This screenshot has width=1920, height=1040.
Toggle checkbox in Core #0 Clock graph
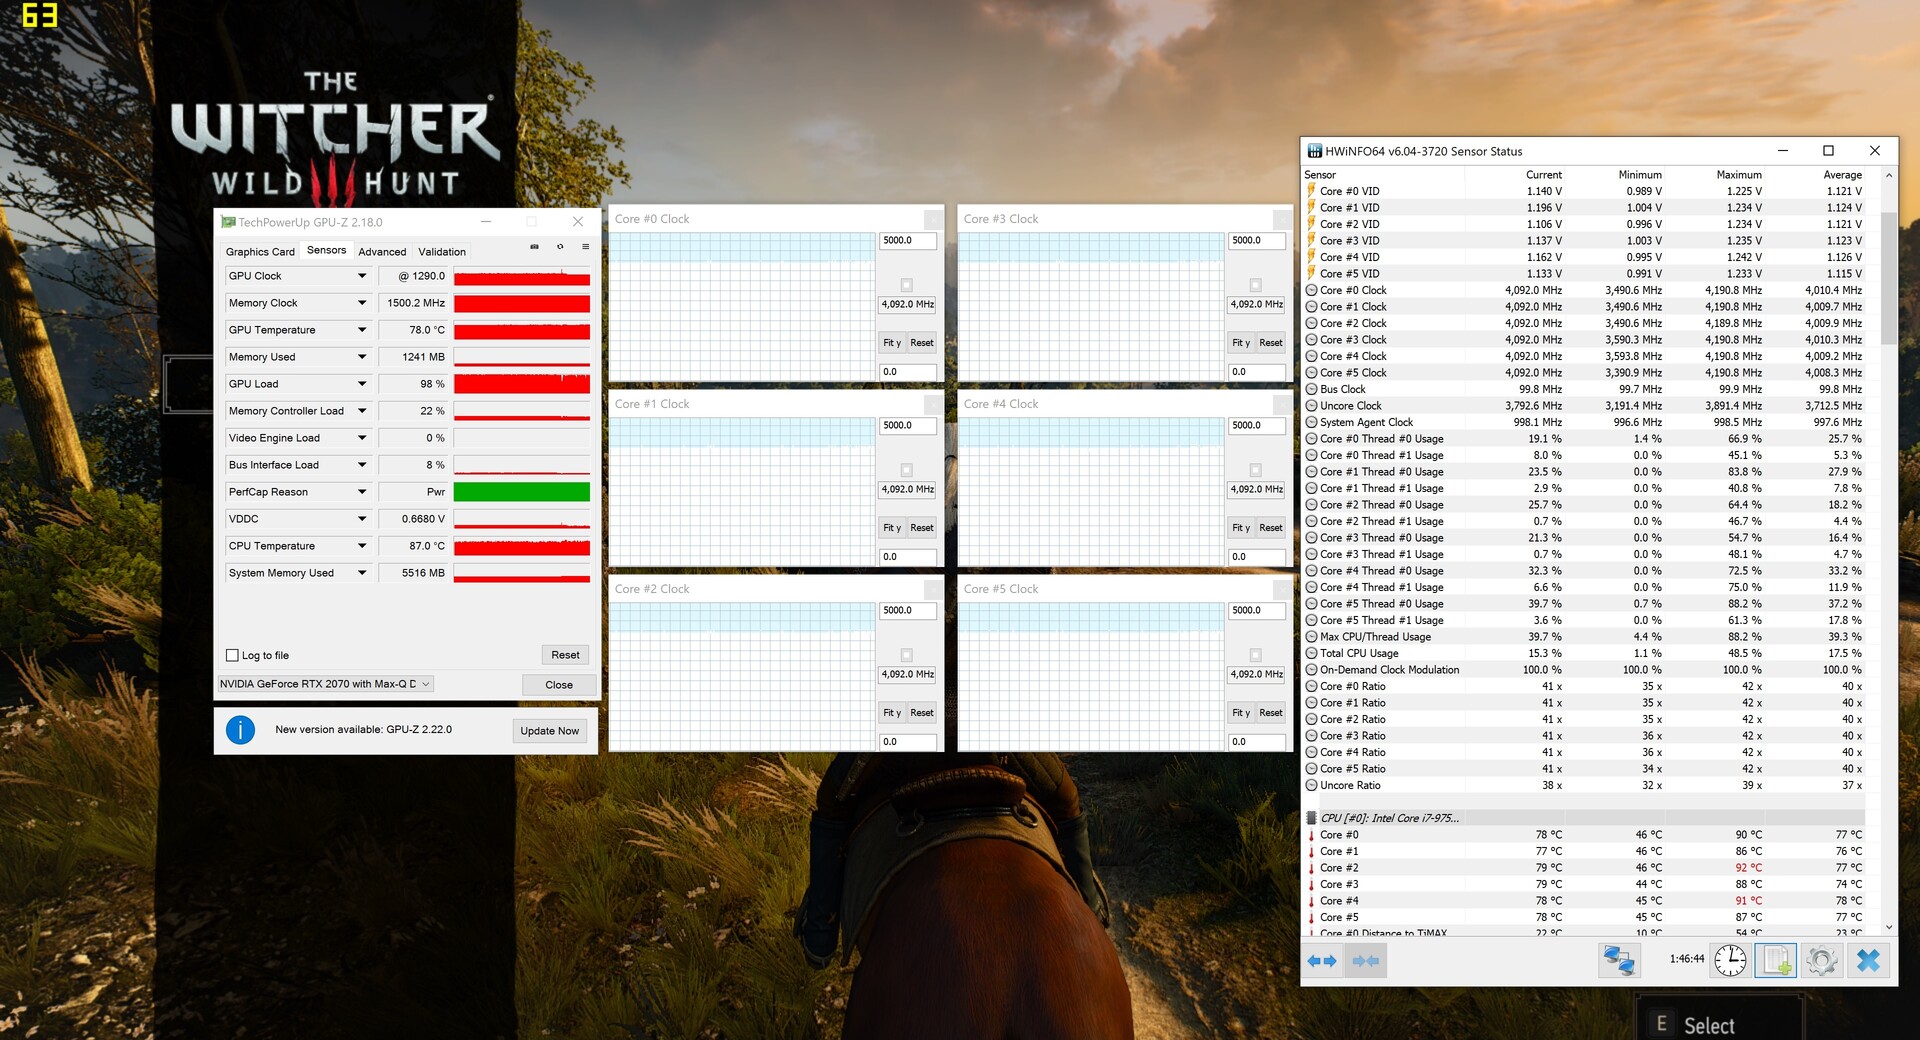(x=906, y=285)
